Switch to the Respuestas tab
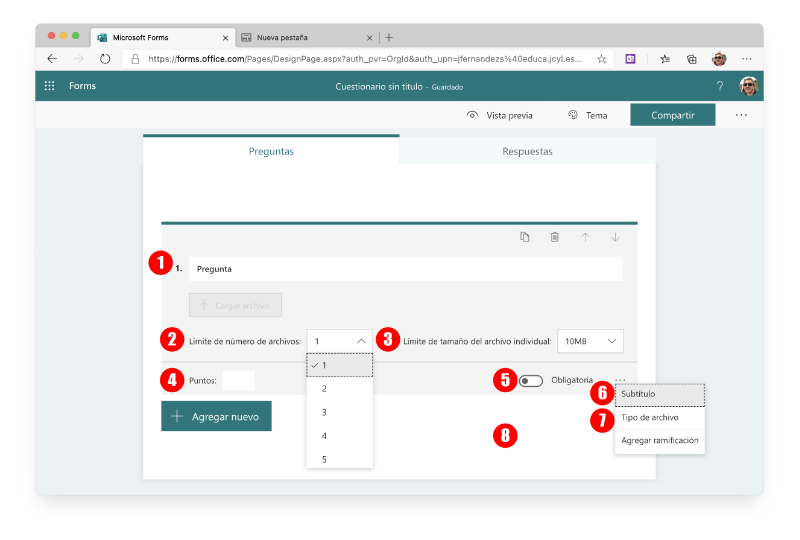 528,151
